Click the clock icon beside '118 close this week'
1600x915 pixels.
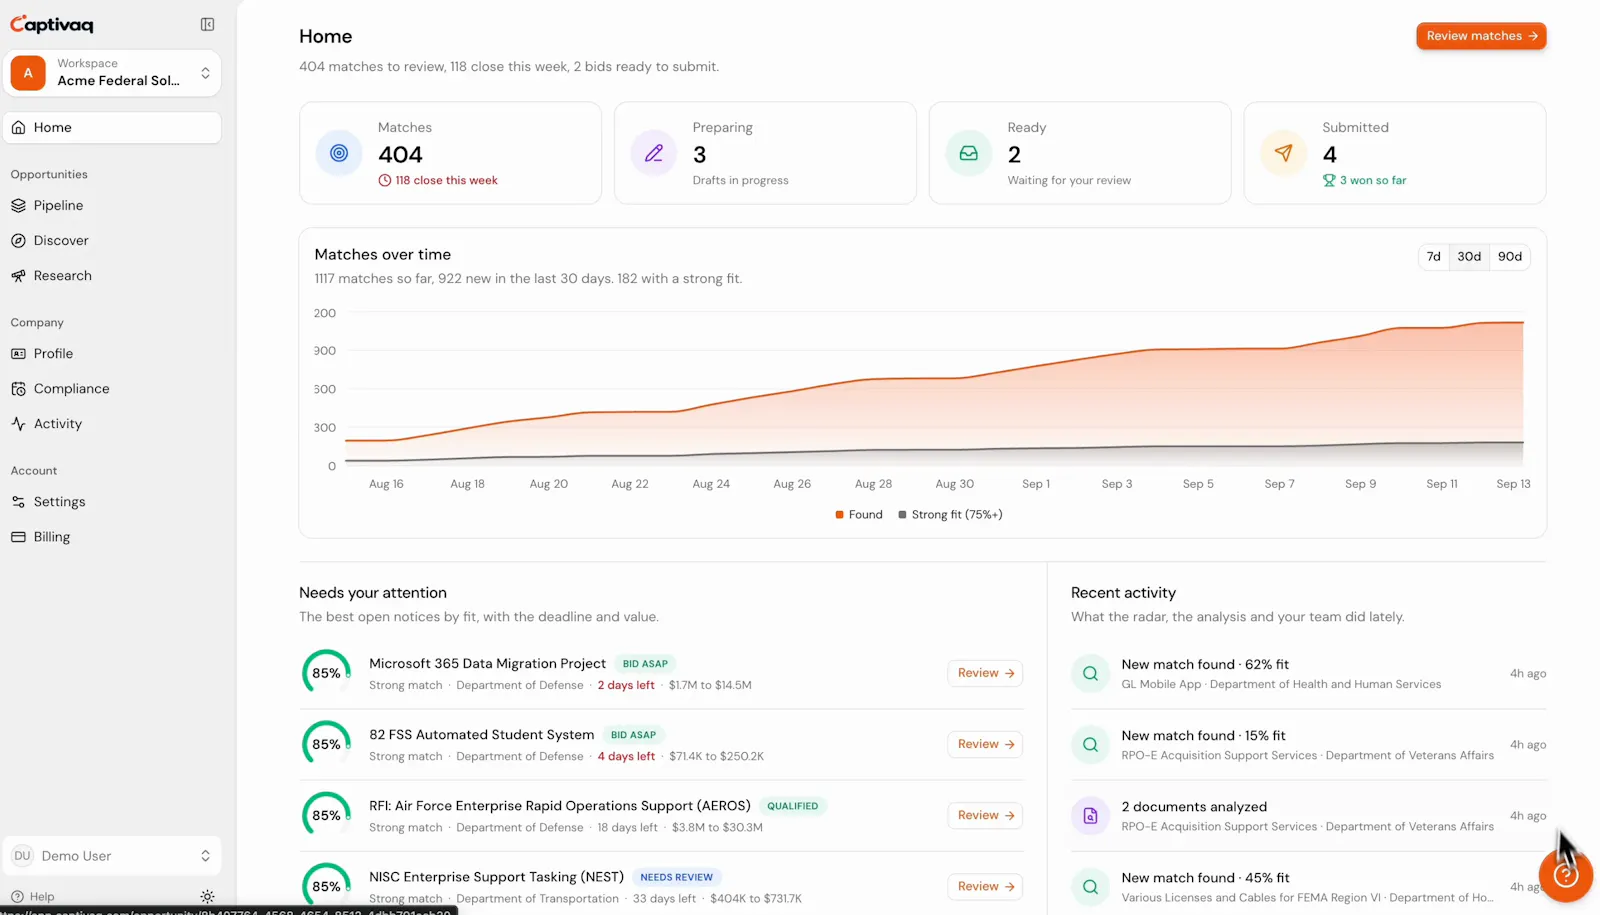click(x=385, y=180)
